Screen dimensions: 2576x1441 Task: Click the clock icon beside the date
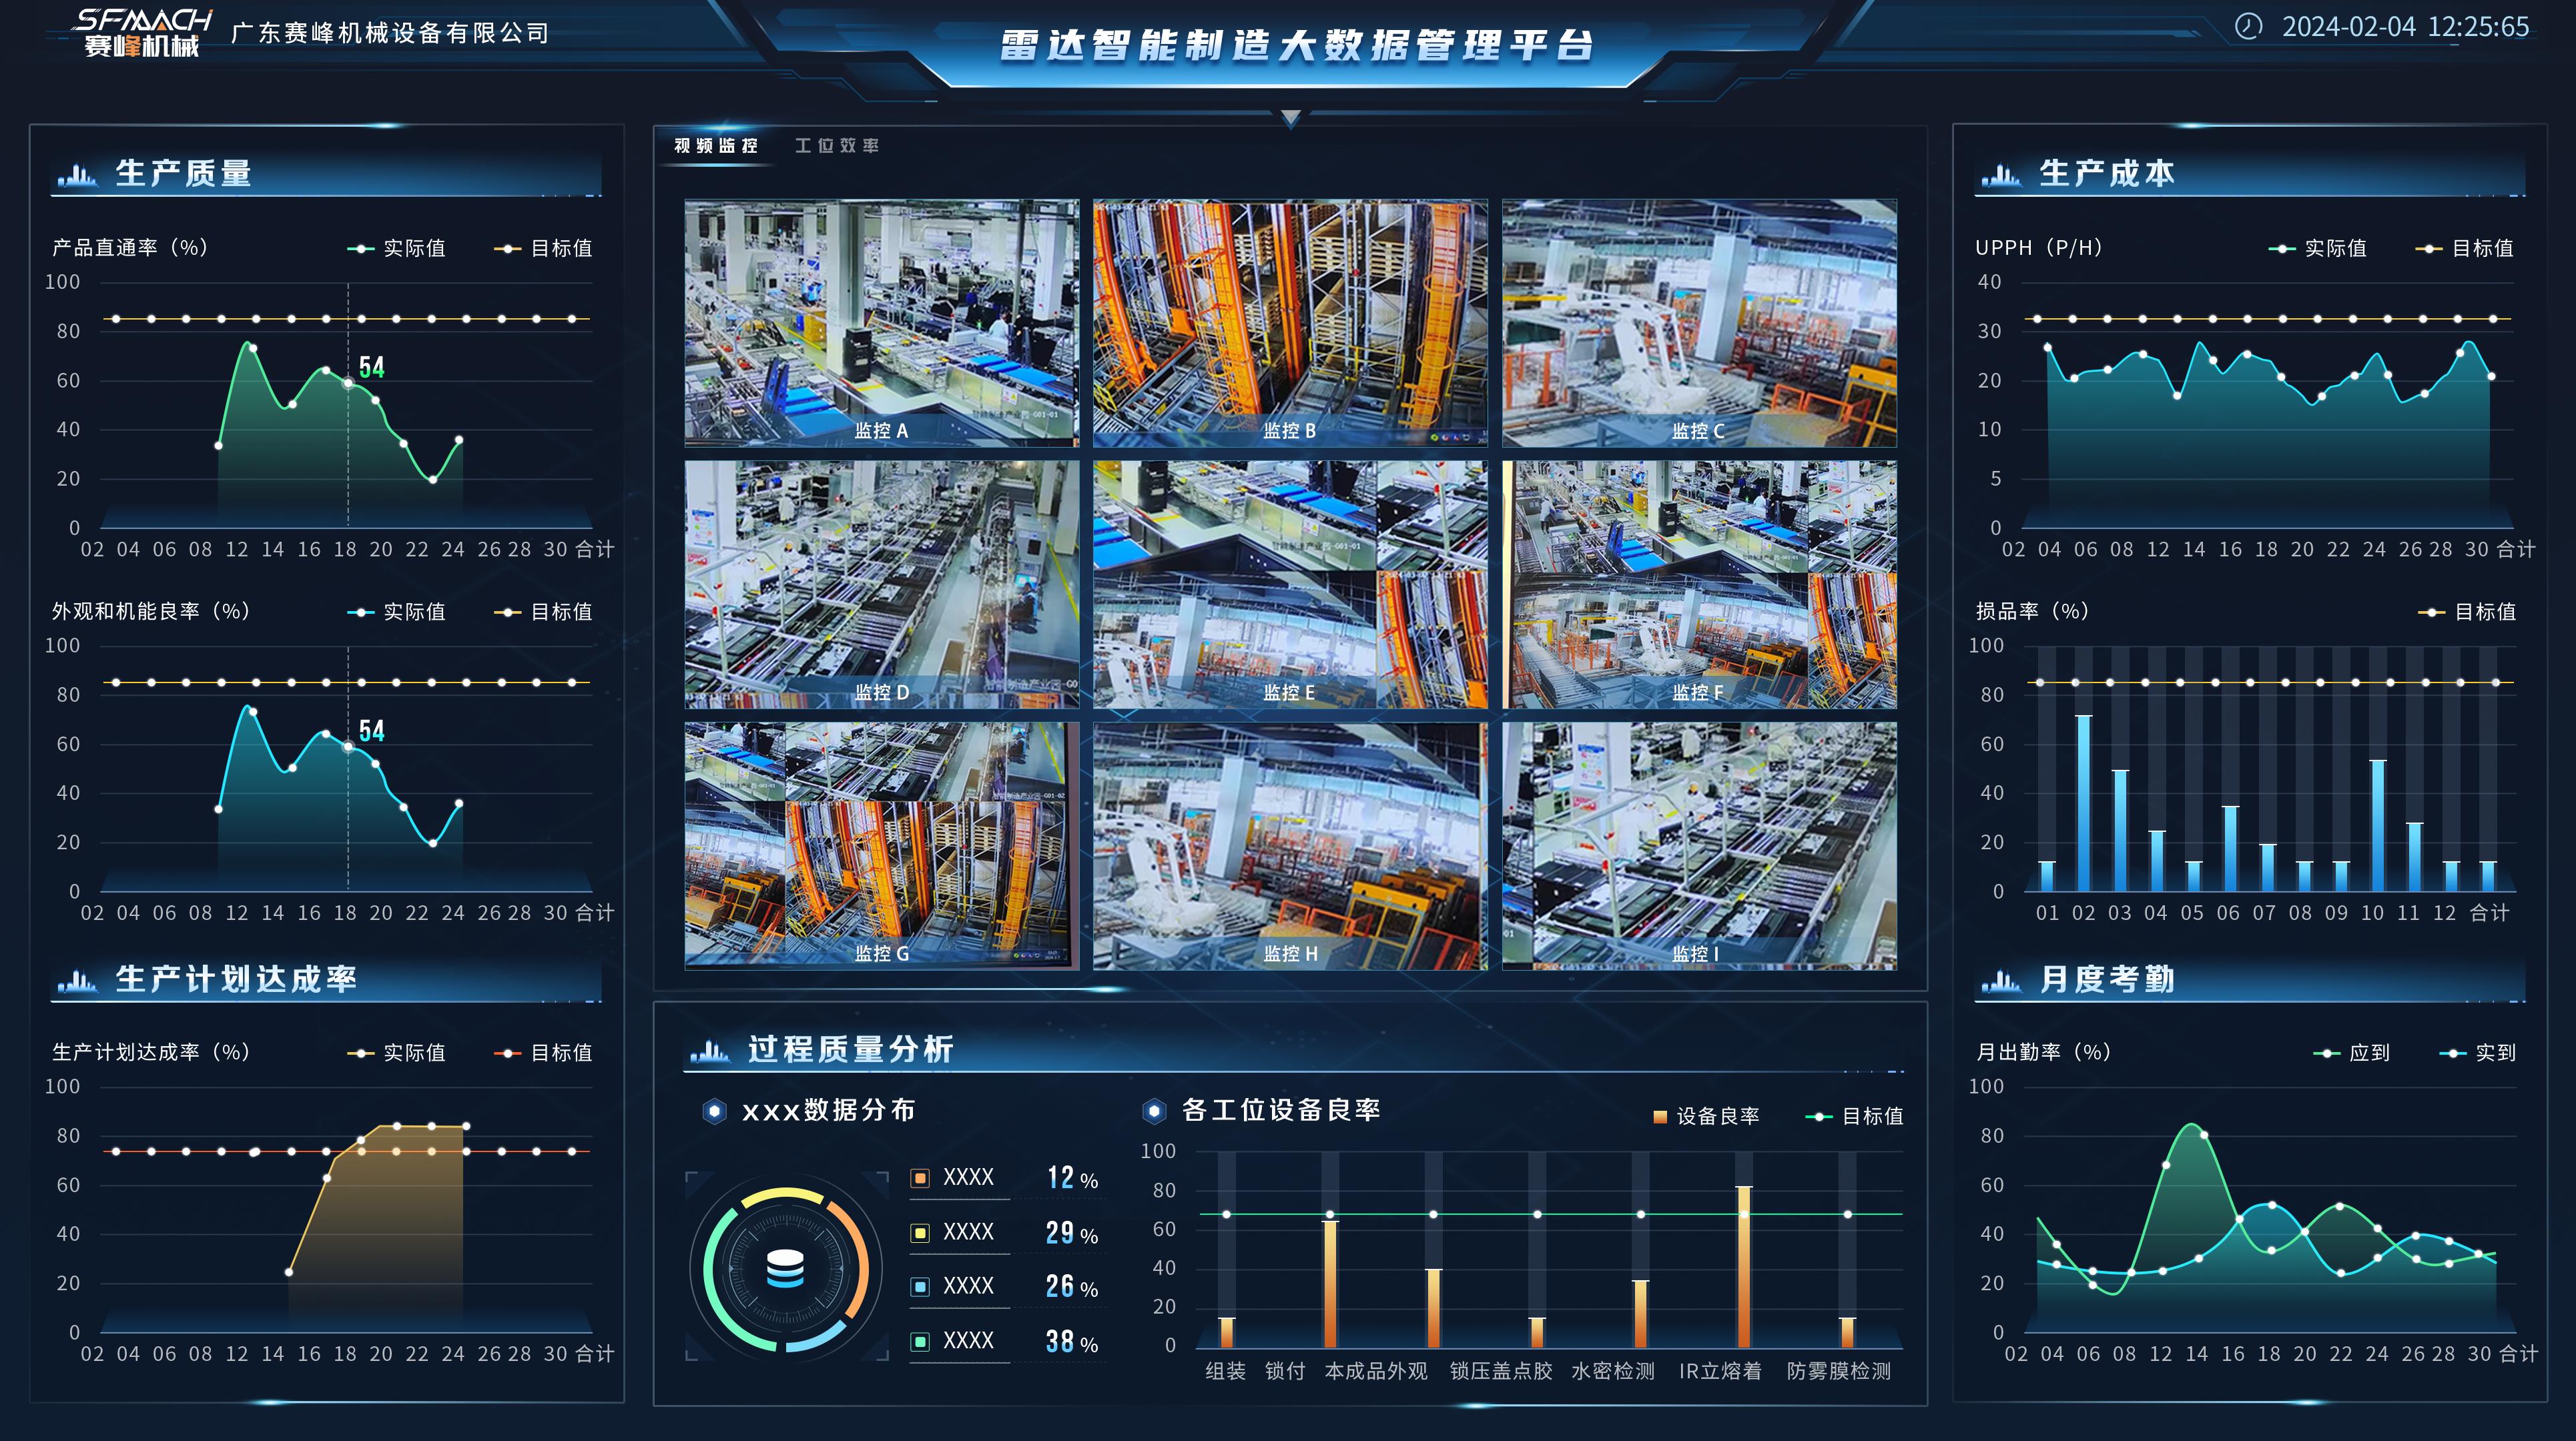2248,27
